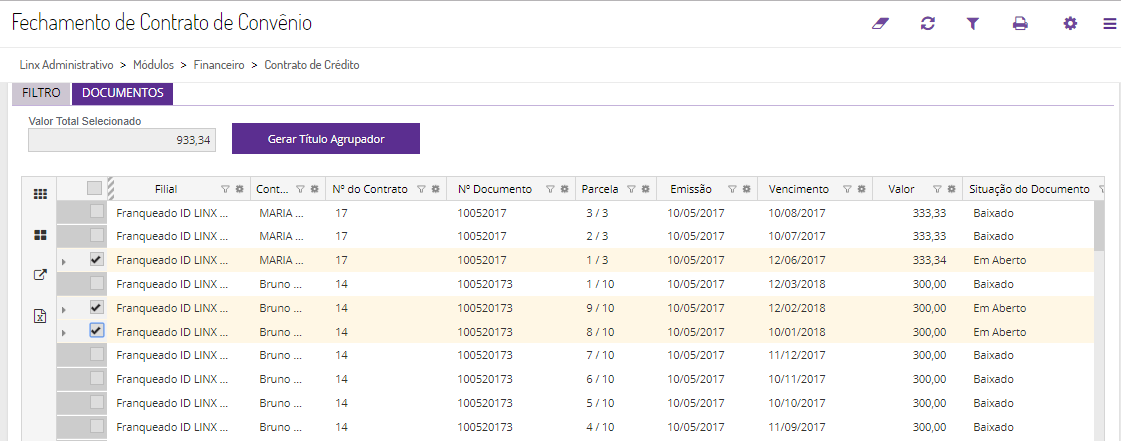
Task: Click the refresh icon in top toolbar
Action: click(928, 23)
